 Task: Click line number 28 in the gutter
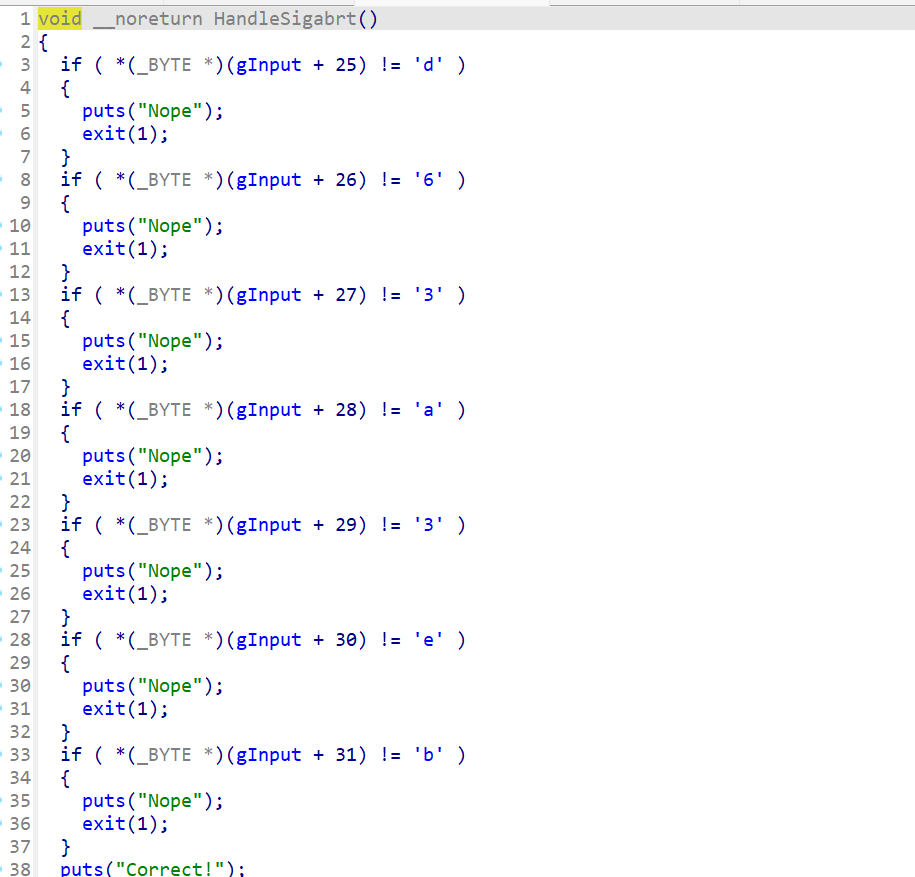(20, 640)
